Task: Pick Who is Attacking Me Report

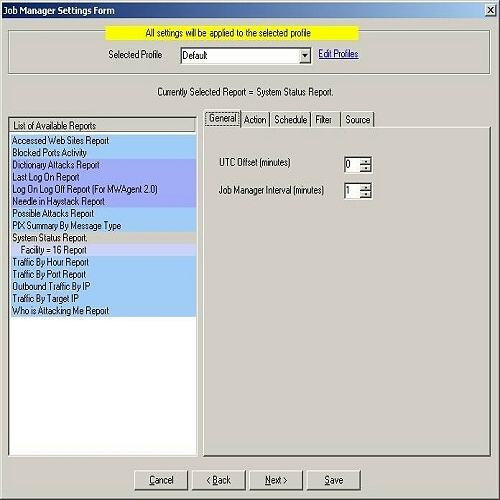Action: point(103,311)
